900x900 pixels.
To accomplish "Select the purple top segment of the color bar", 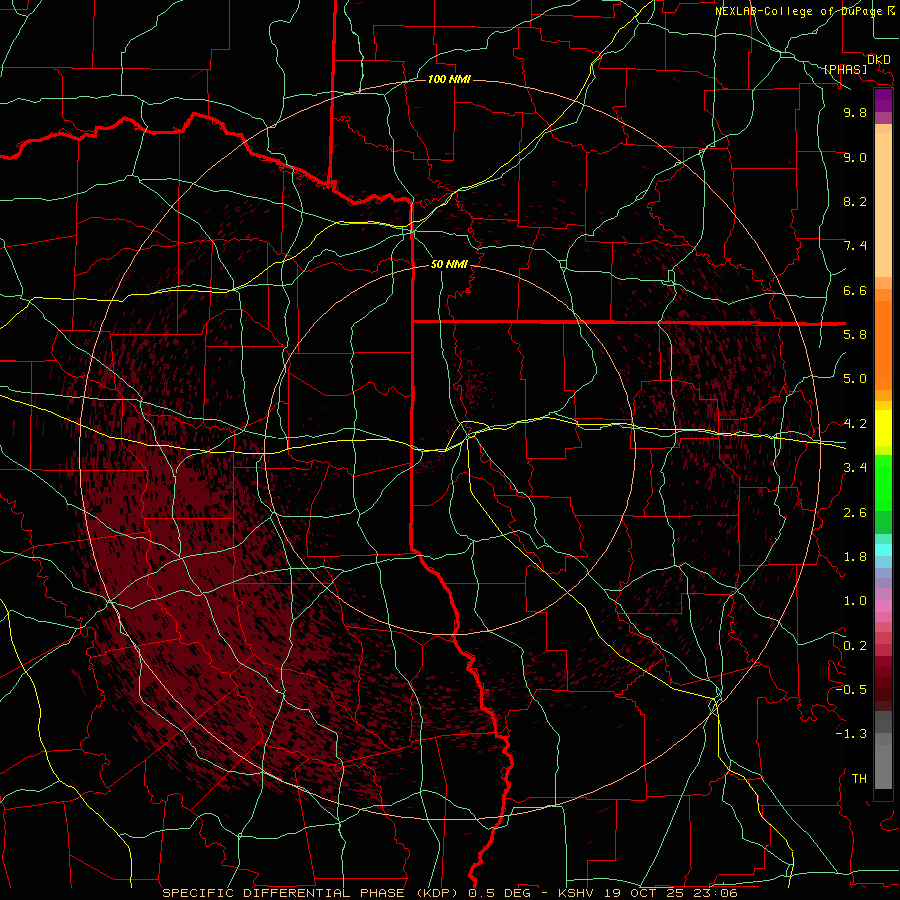I will coord(883,100).
